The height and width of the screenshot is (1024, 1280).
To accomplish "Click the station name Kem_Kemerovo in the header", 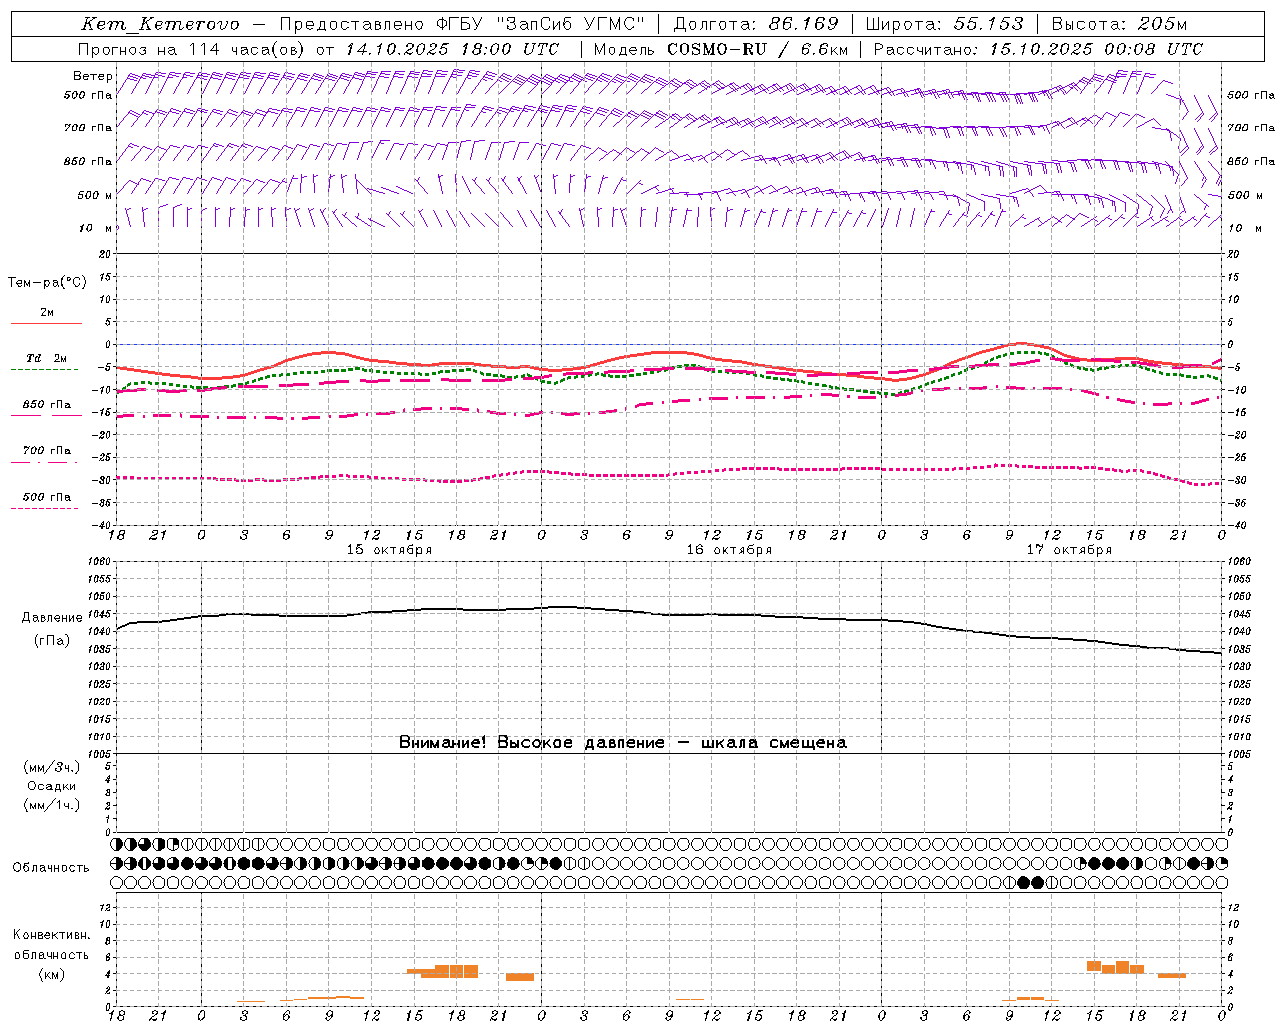I will coord(160,24).
